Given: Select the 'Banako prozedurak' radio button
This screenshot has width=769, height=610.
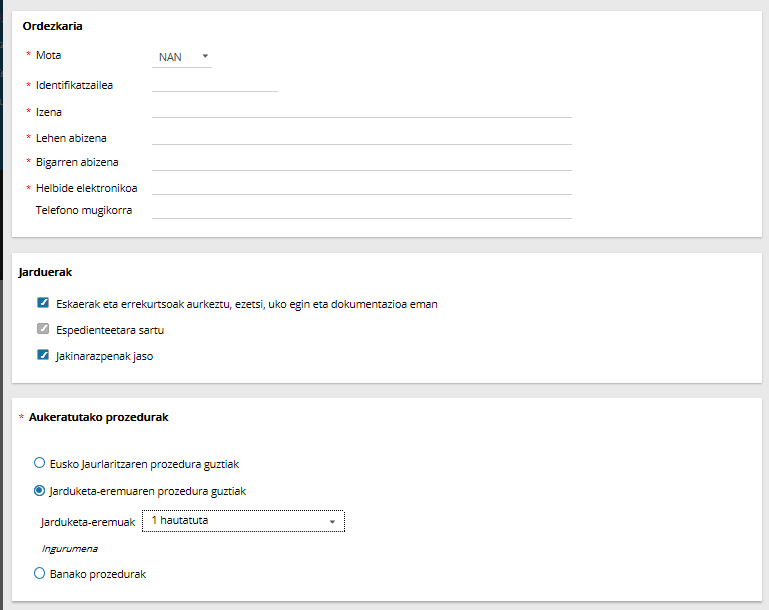Looking at the screenshot, I should point(40,574).
